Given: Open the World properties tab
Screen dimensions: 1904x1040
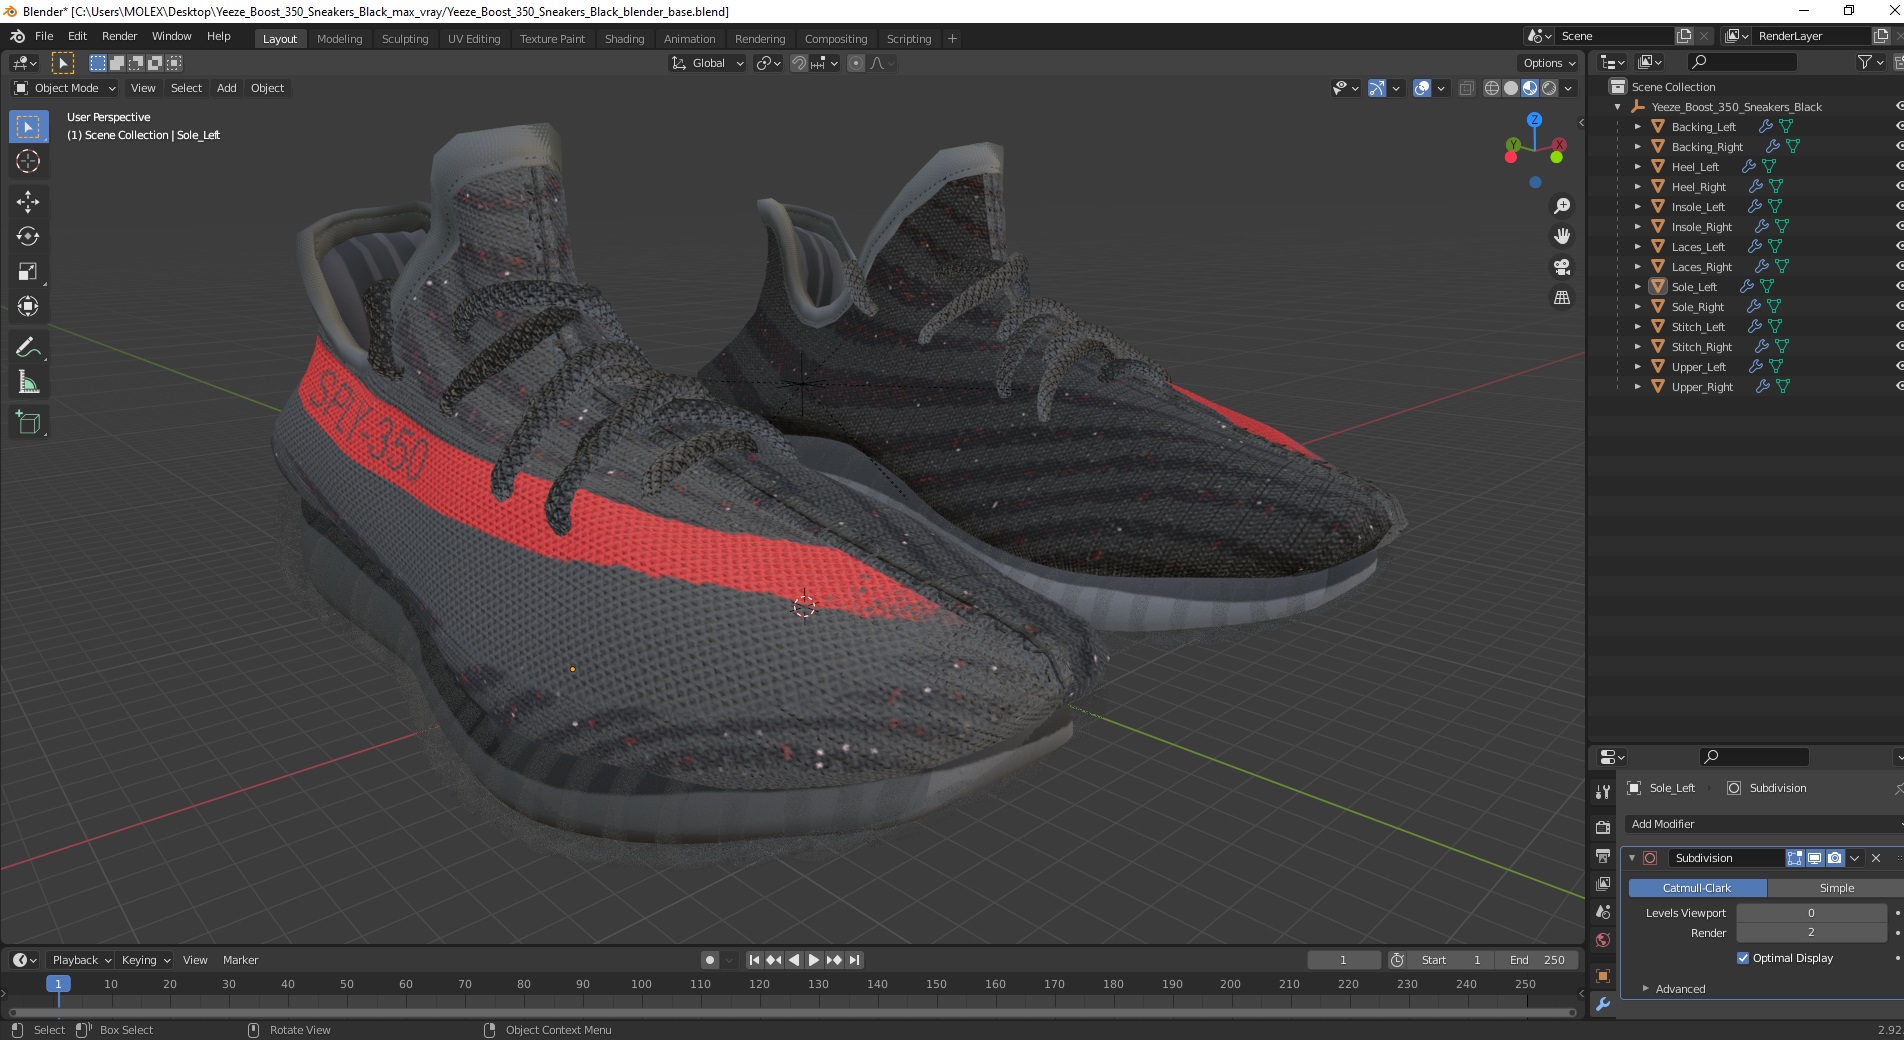Looking at the screenshot, I should [1603, 940].
